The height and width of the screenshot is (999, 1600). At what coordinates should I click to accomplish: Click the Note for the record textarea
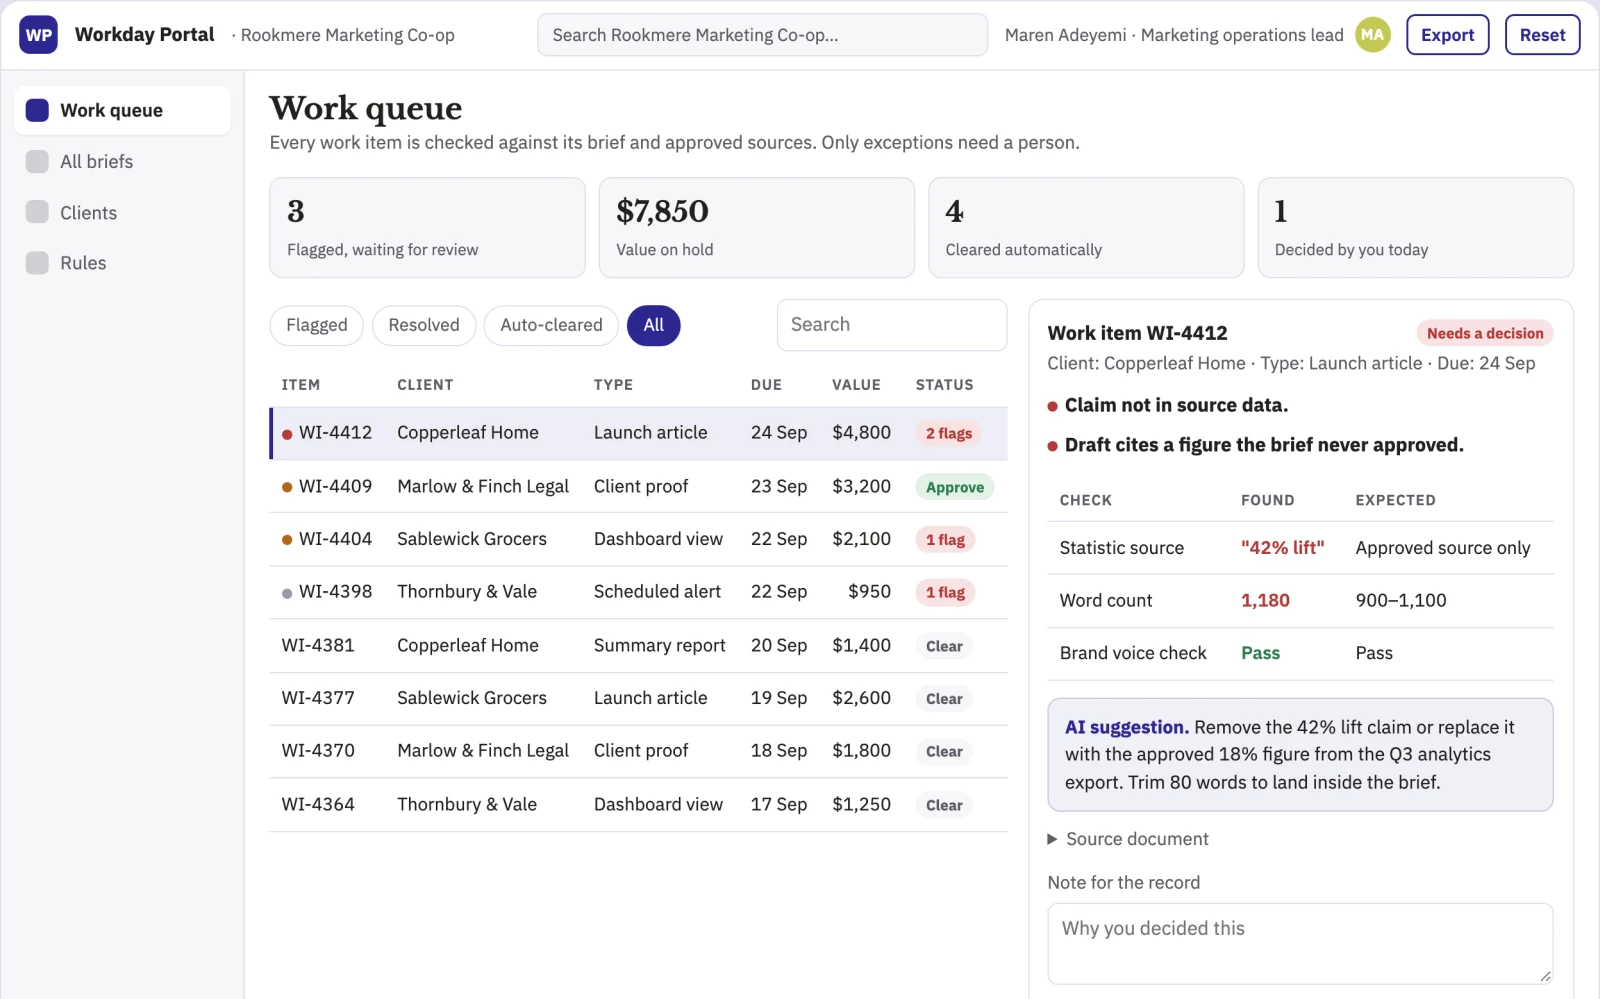(x=1300, y=944)
